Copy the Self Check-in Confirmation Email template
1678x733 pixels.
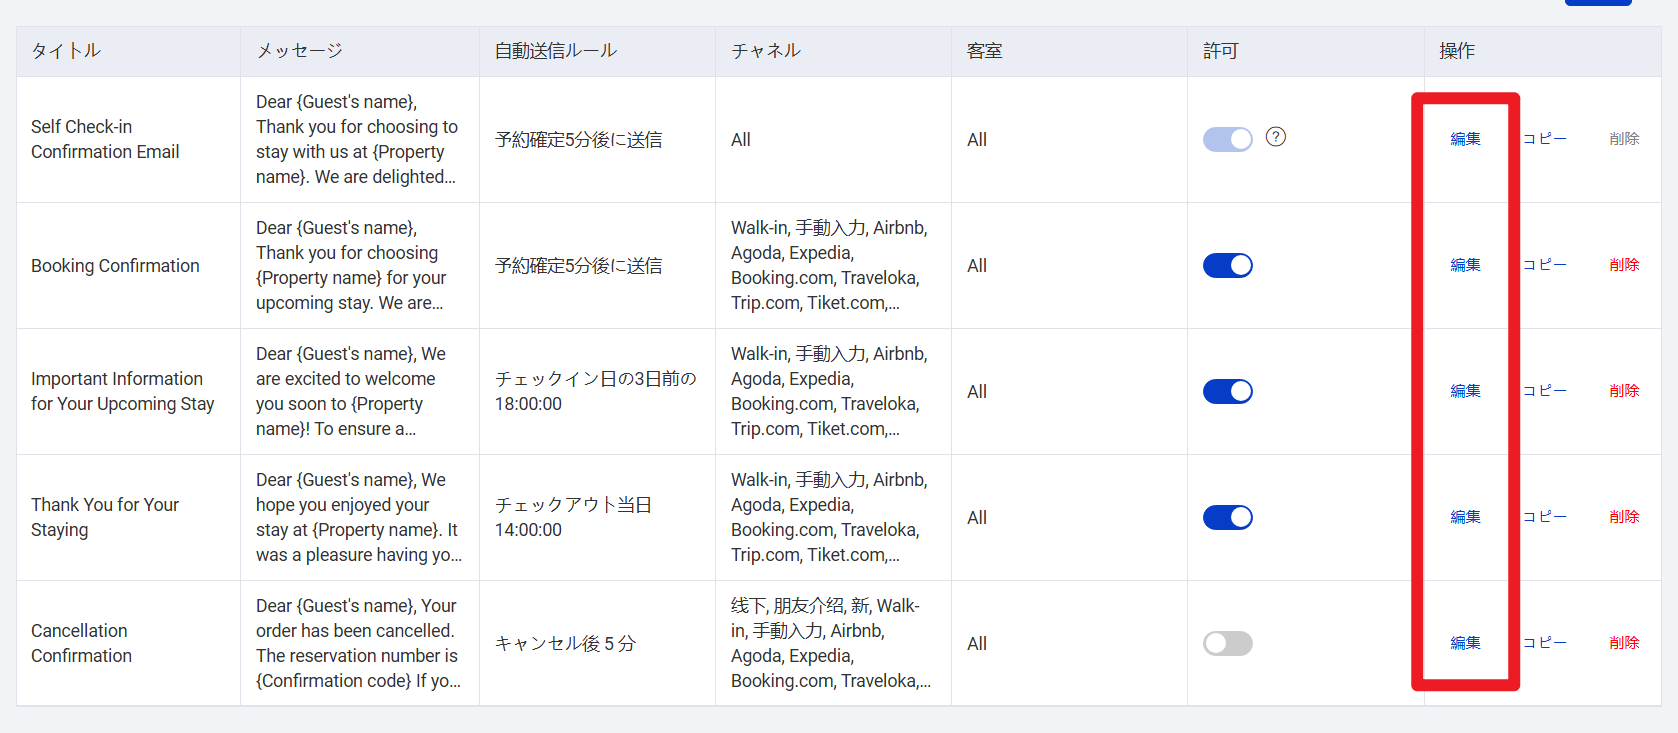pyautogui.click(x=1545, y=139)
